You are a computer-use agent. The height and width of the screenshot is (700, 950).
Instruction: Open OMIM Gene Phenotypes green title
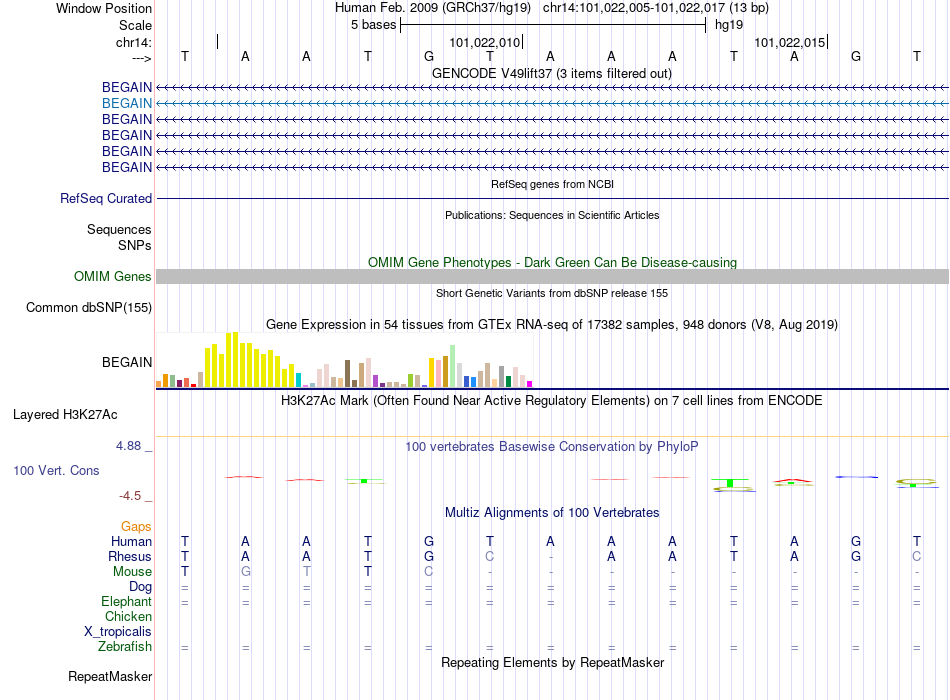pos(553,262)
